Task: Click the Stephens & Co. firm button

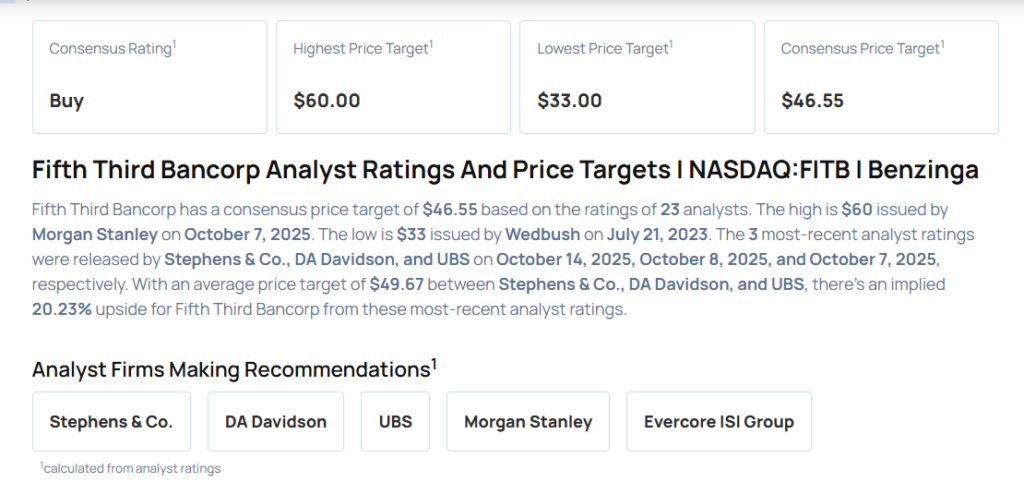Action: pos(111,421)
